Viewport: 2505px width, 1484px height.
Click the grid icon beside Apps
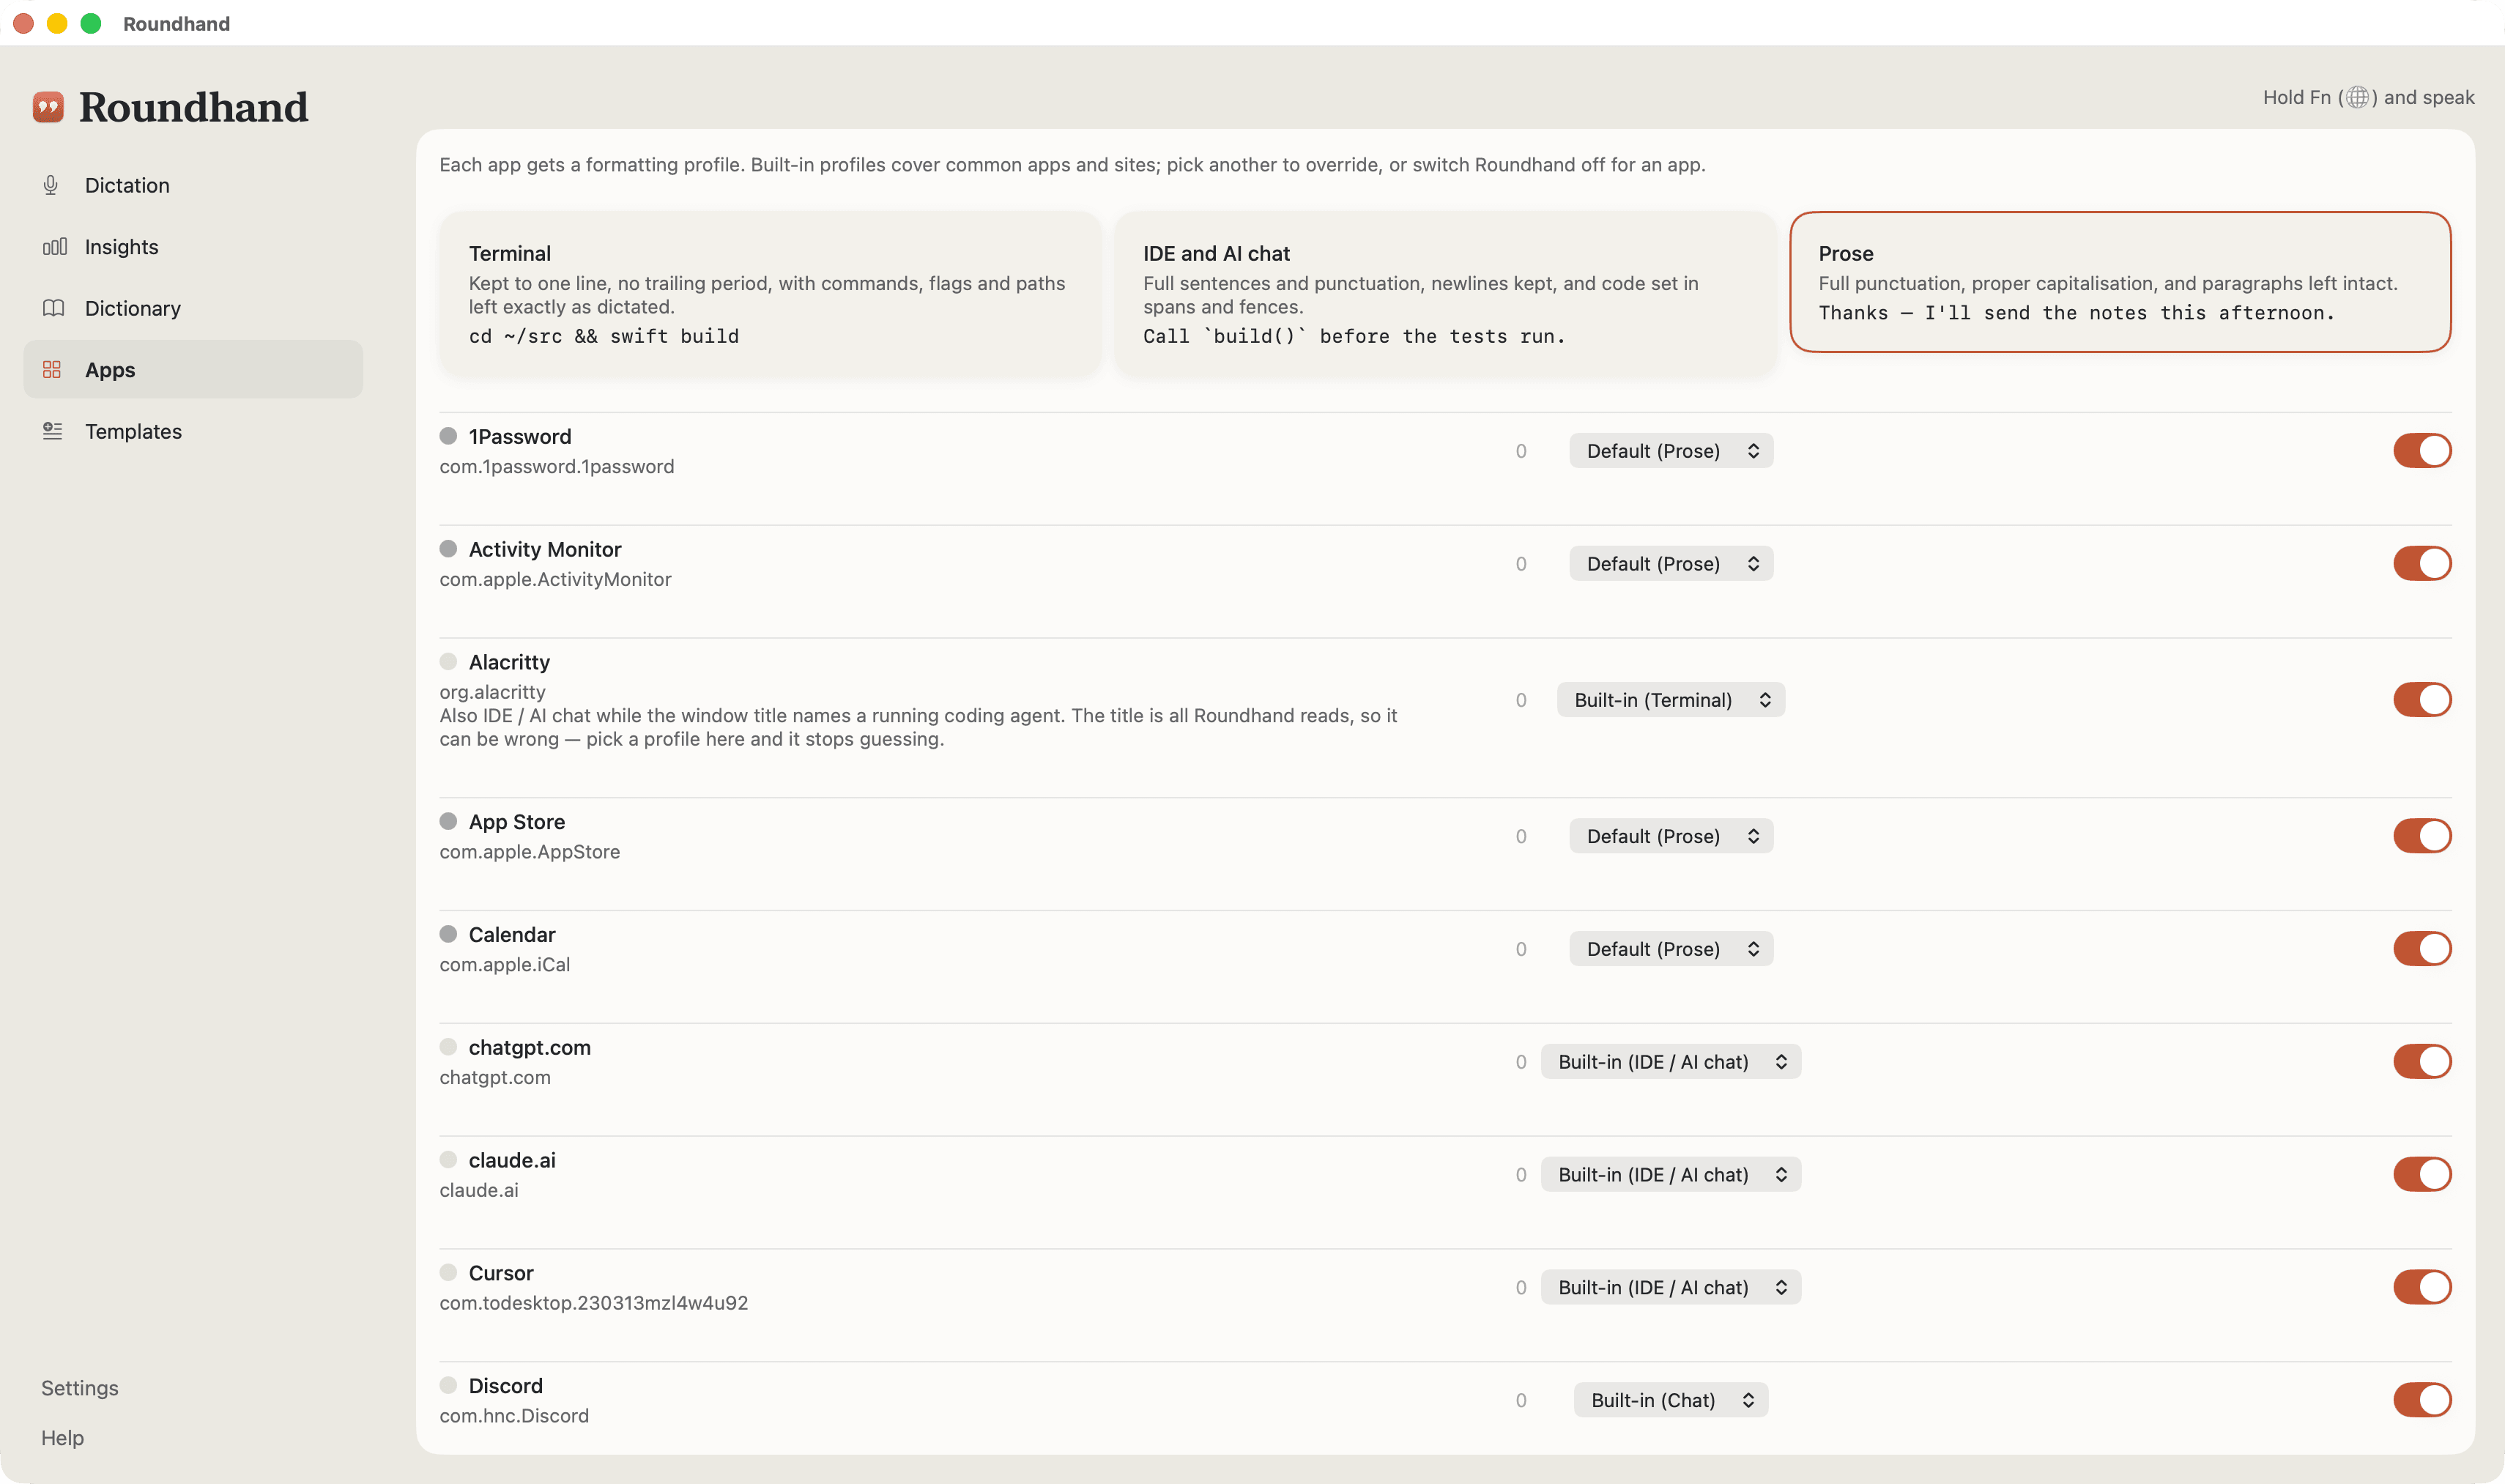pyautogui.click(x=52, y=370)
